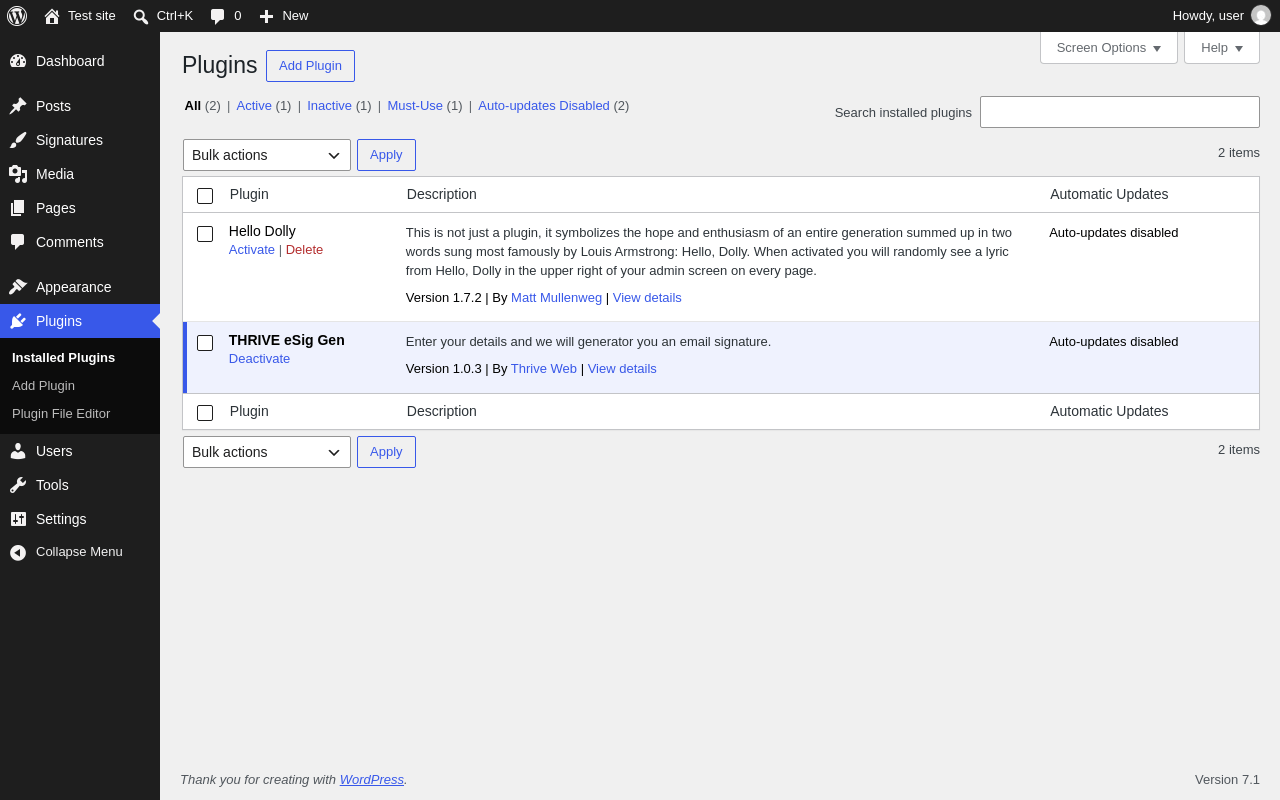1280x800 pixels.
Task: Filter plugins by Must-Use
Action: 415,106
